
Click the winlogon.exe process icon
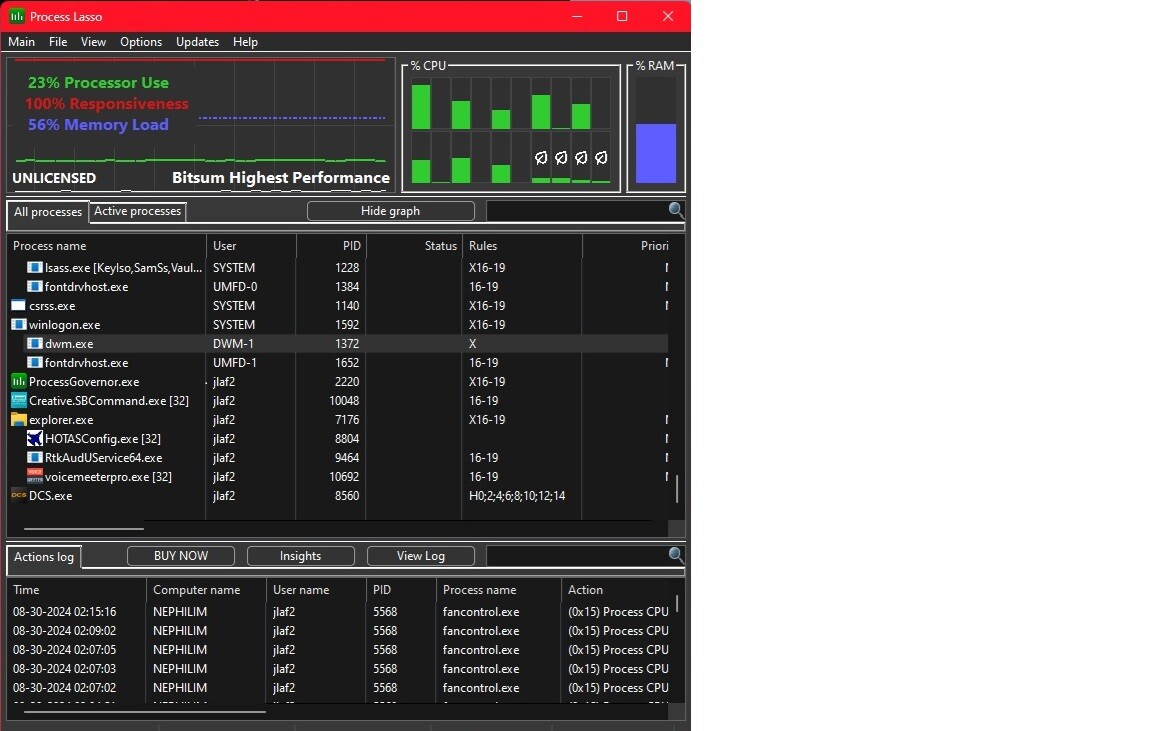[18, 325]
